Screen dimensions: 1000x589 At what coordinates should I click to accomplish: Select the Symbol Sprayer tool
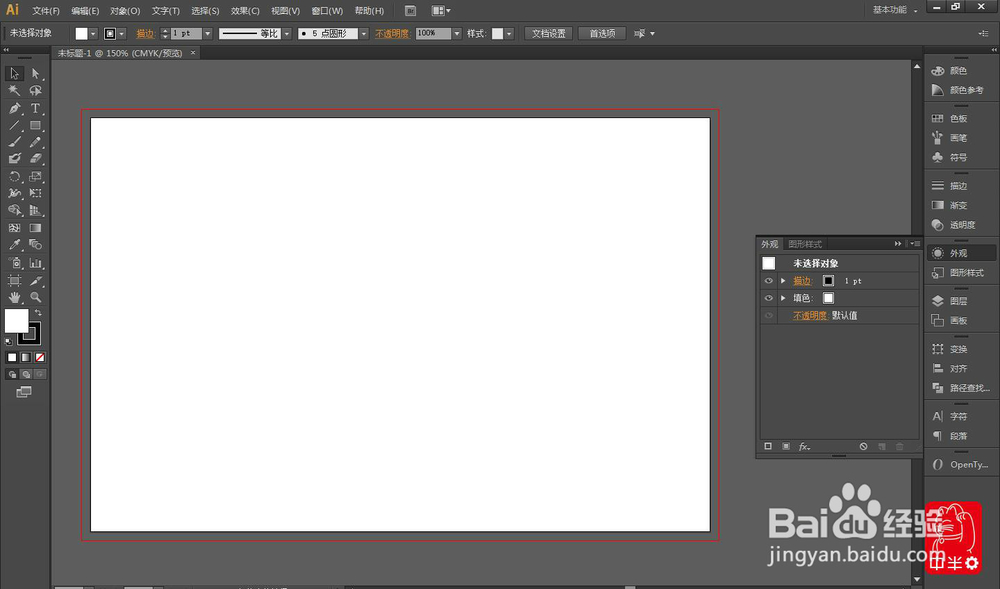(14, 263)
